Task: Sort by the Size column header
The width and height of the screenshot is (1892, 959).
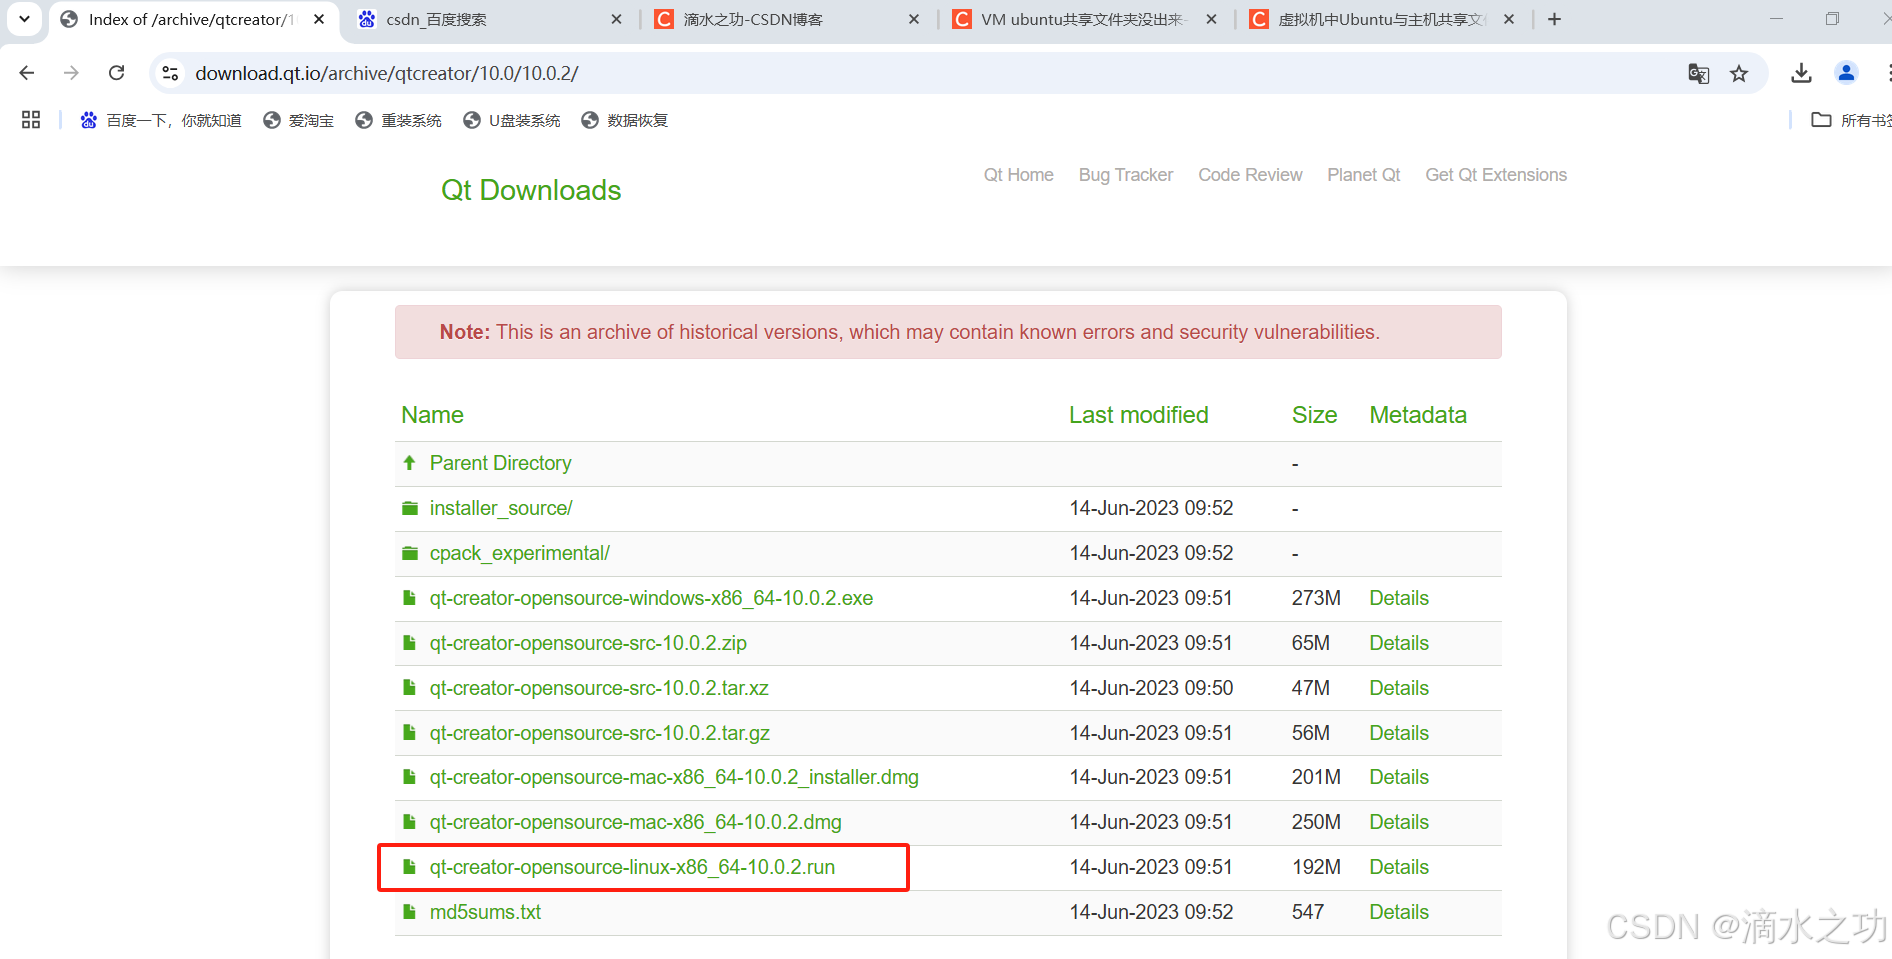Action: tap(1314, 415)
